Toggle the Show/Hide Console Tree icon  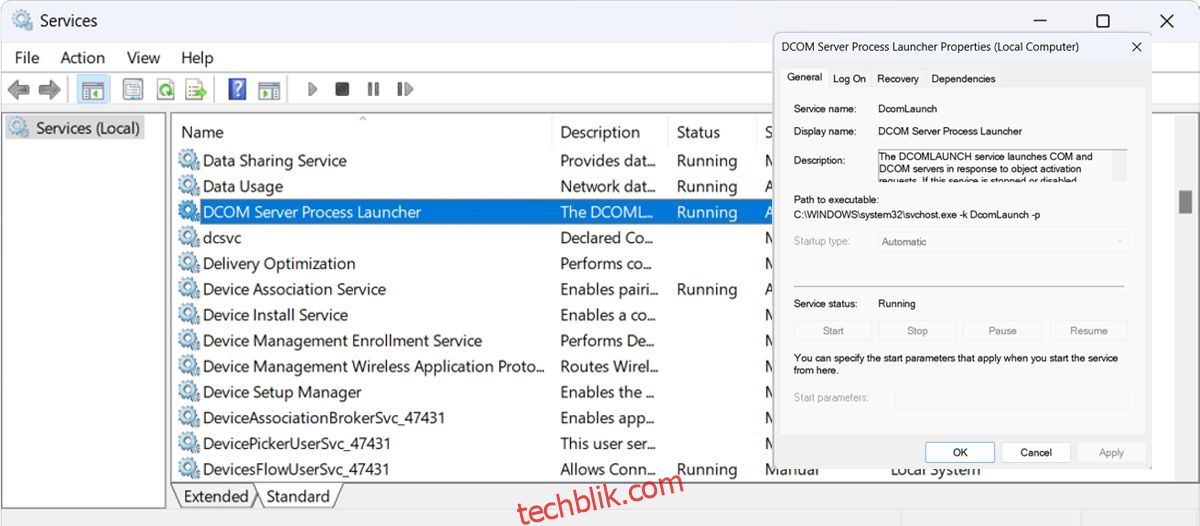point(93,90)
